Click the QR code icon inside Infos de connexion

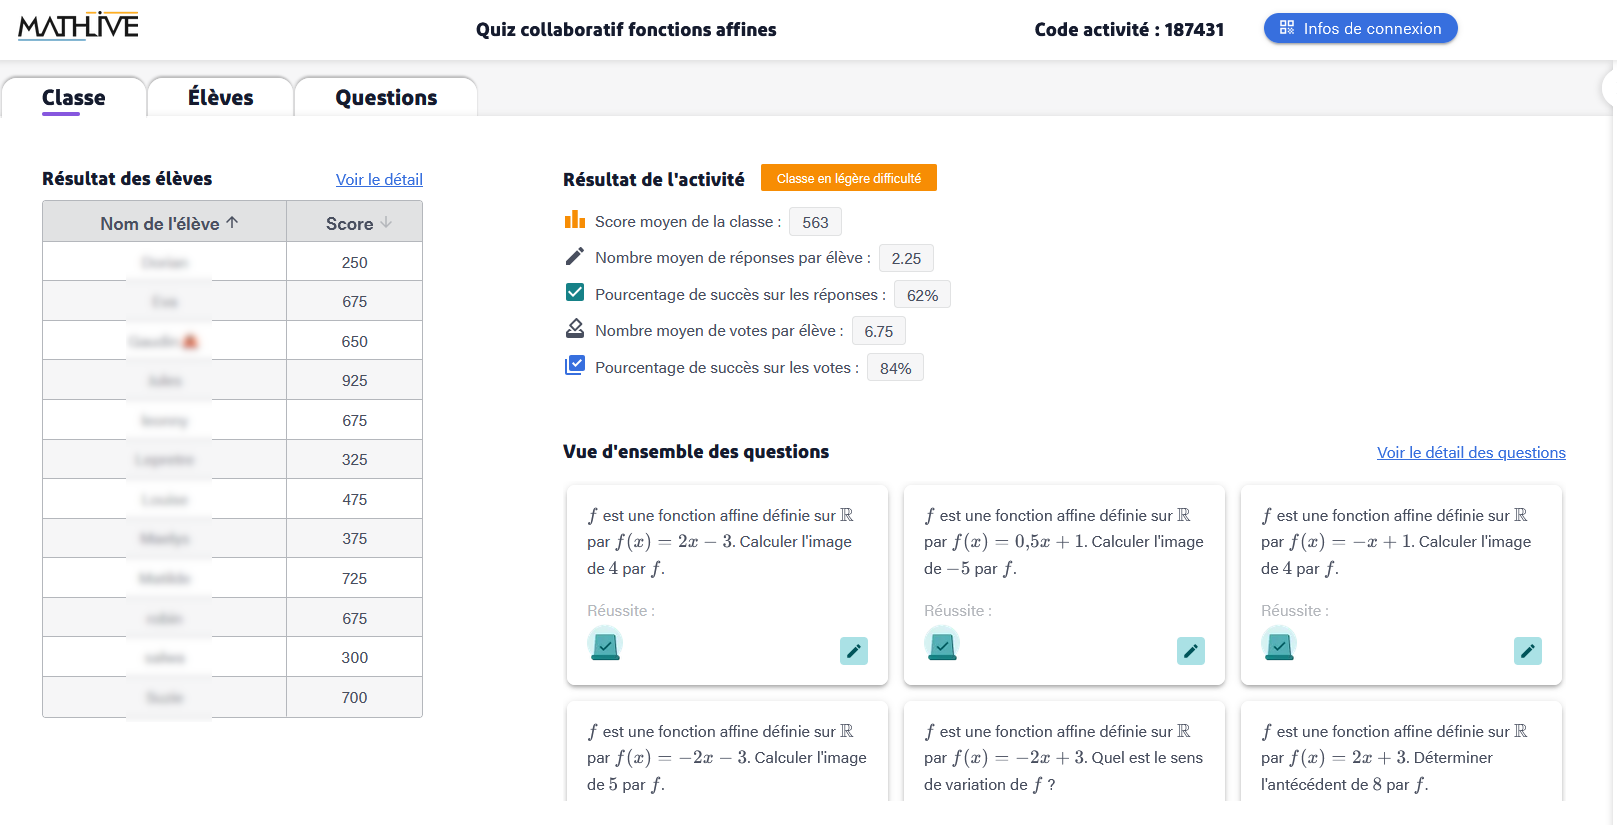1286,28
